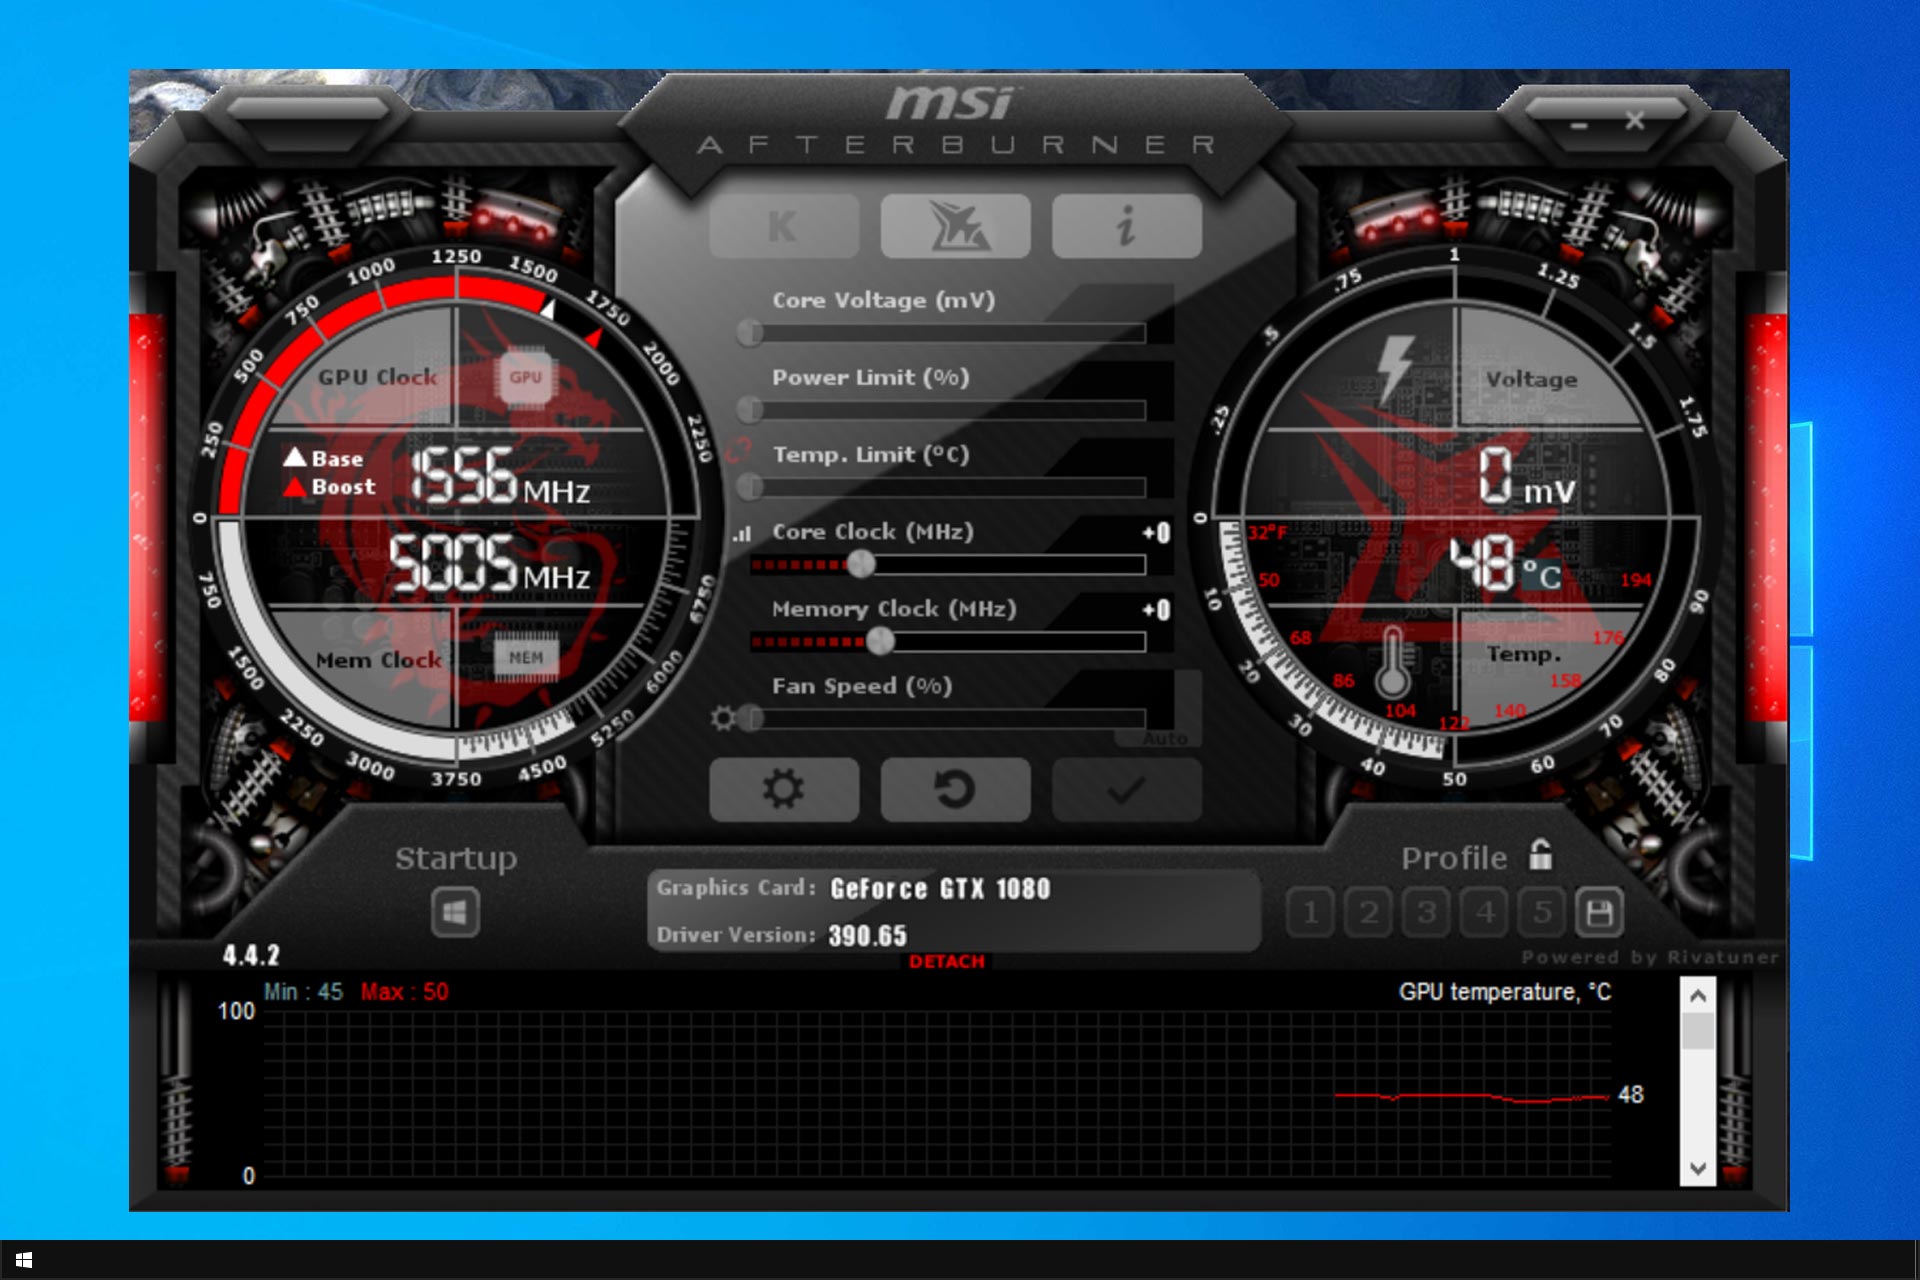Select profile slot 3
Image resolution: width=1920 pixels, height=1280 pixels.
pyautogui.click(x=1426, y=912)
